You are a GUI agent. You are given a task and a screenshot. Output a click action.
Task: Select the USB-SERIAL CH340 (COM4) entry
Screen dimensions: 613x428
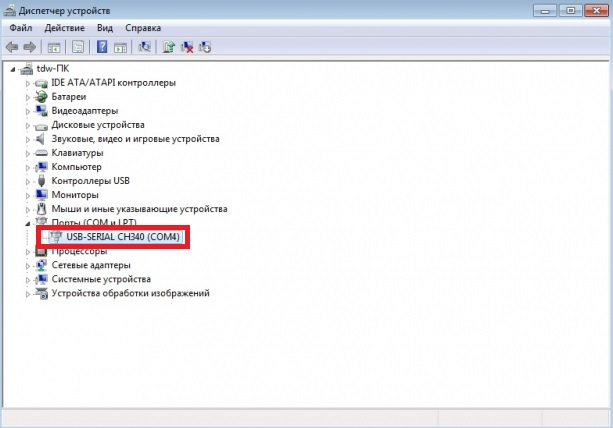pos(123,236)
